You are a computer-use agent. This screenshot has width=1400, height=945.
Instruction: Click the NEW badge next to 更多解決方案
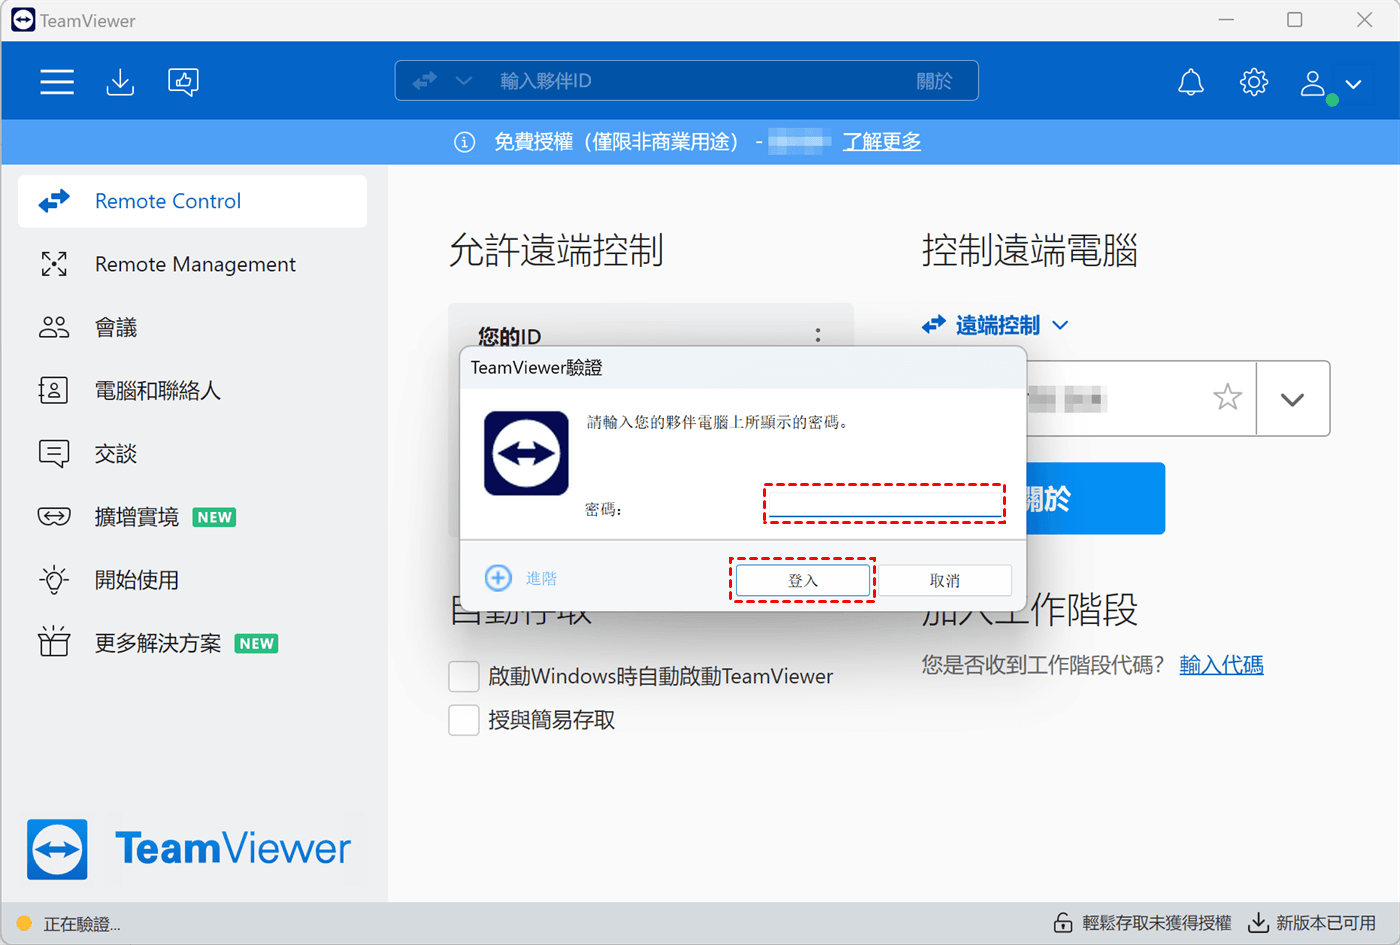(257, 643)
